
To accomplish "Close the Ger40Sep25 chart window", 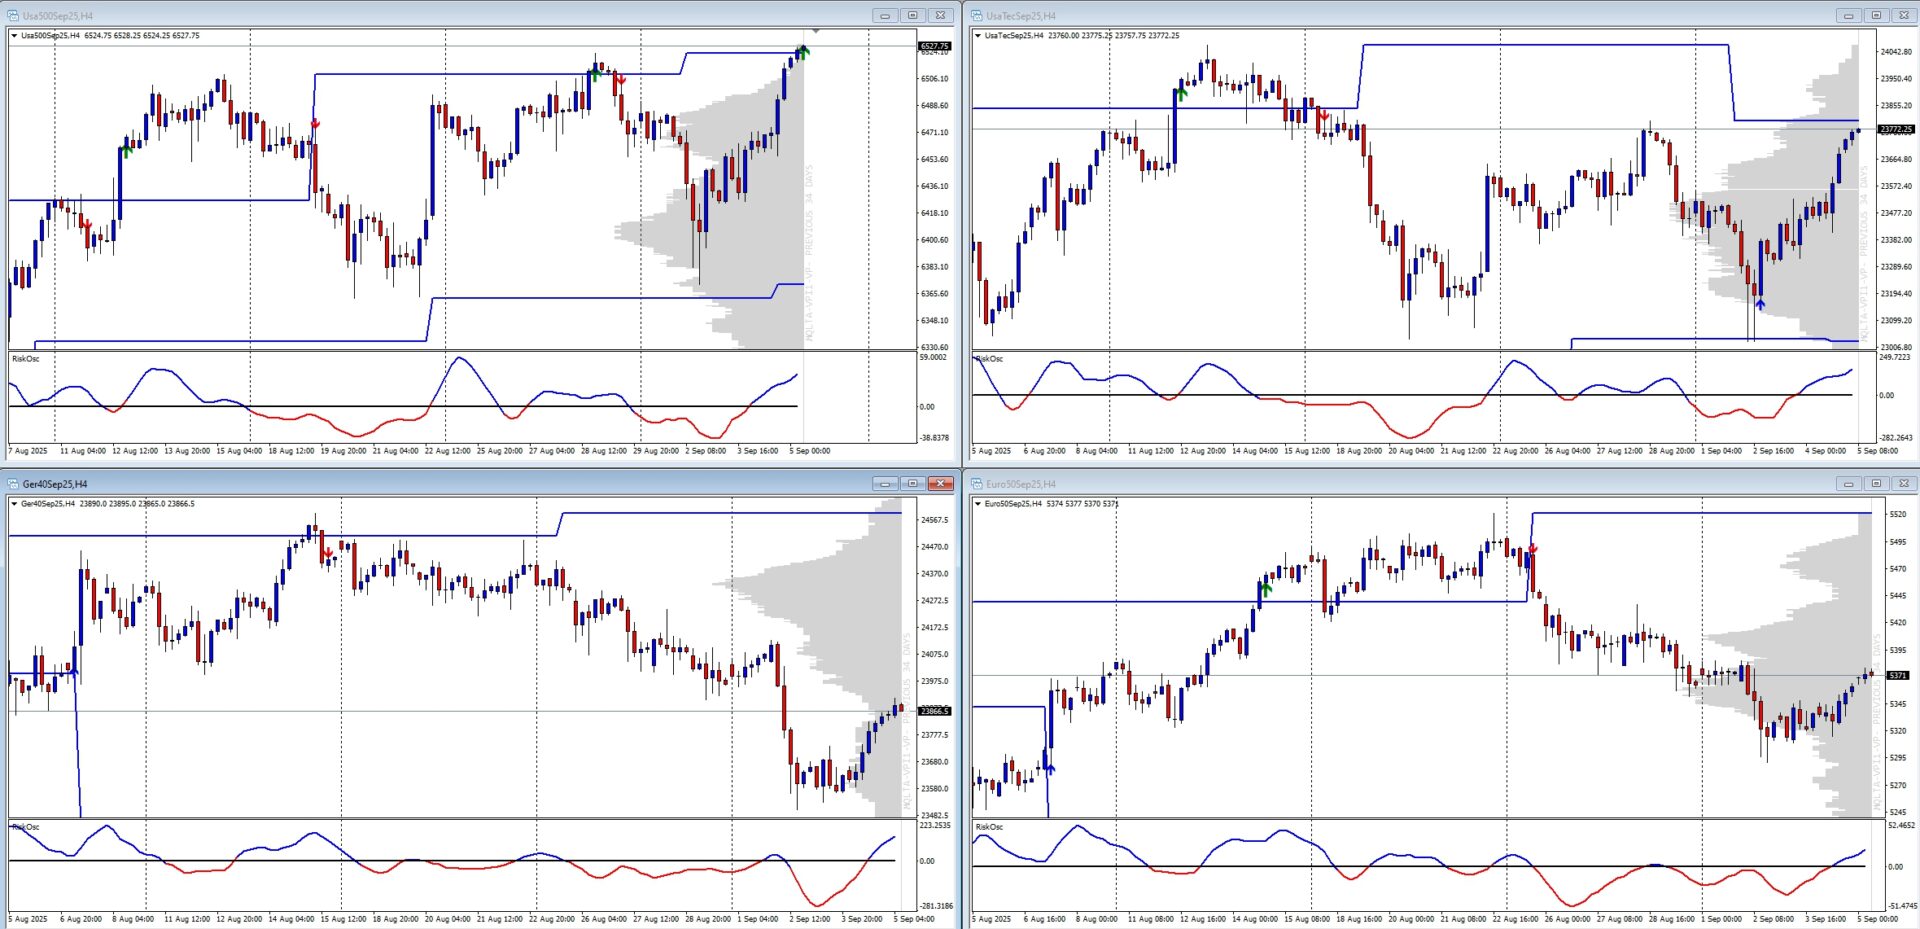I will click(x=940, y=484).
